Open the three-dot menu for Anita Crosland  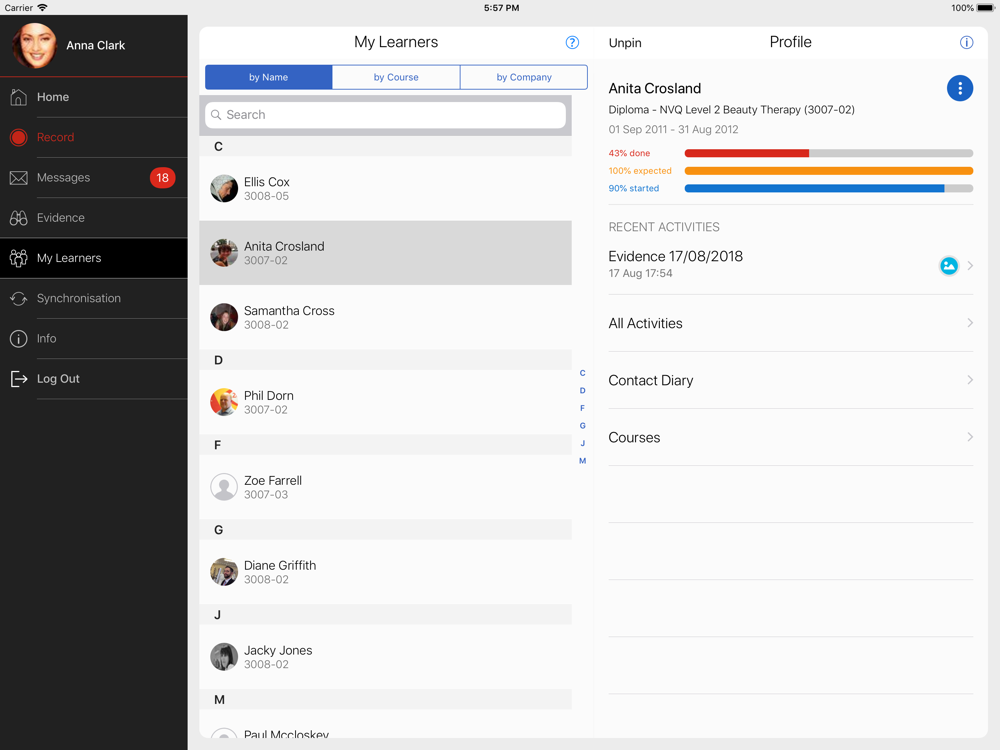tap(959, 88)
